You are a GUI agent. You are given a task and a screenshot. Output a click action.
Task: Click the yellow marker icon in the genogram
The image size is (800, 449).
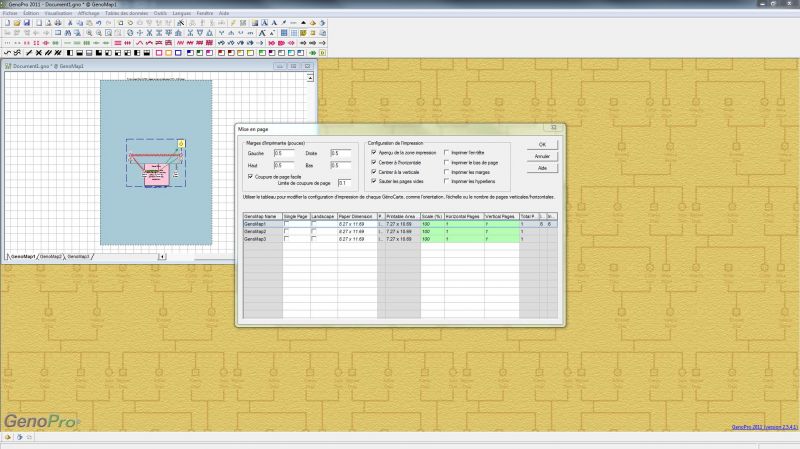point(180,144)
